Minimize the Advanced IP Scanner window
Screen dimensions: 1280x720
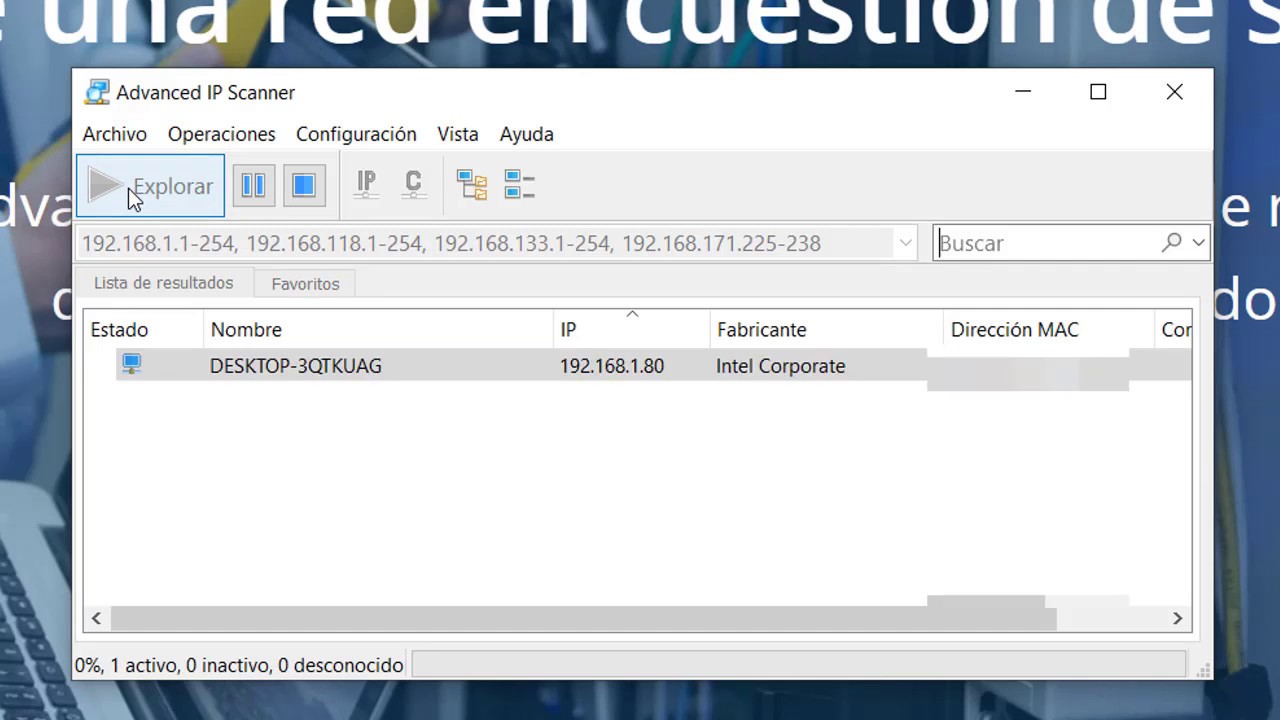[x=1023, y=92]
